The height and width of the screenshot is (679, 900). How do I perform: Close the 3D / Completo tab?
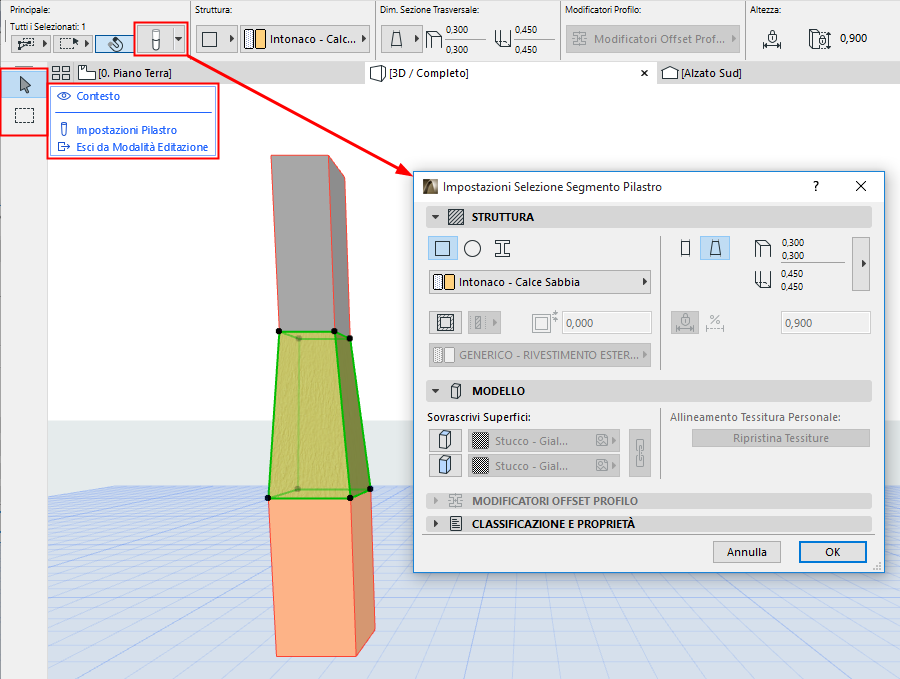645,73
